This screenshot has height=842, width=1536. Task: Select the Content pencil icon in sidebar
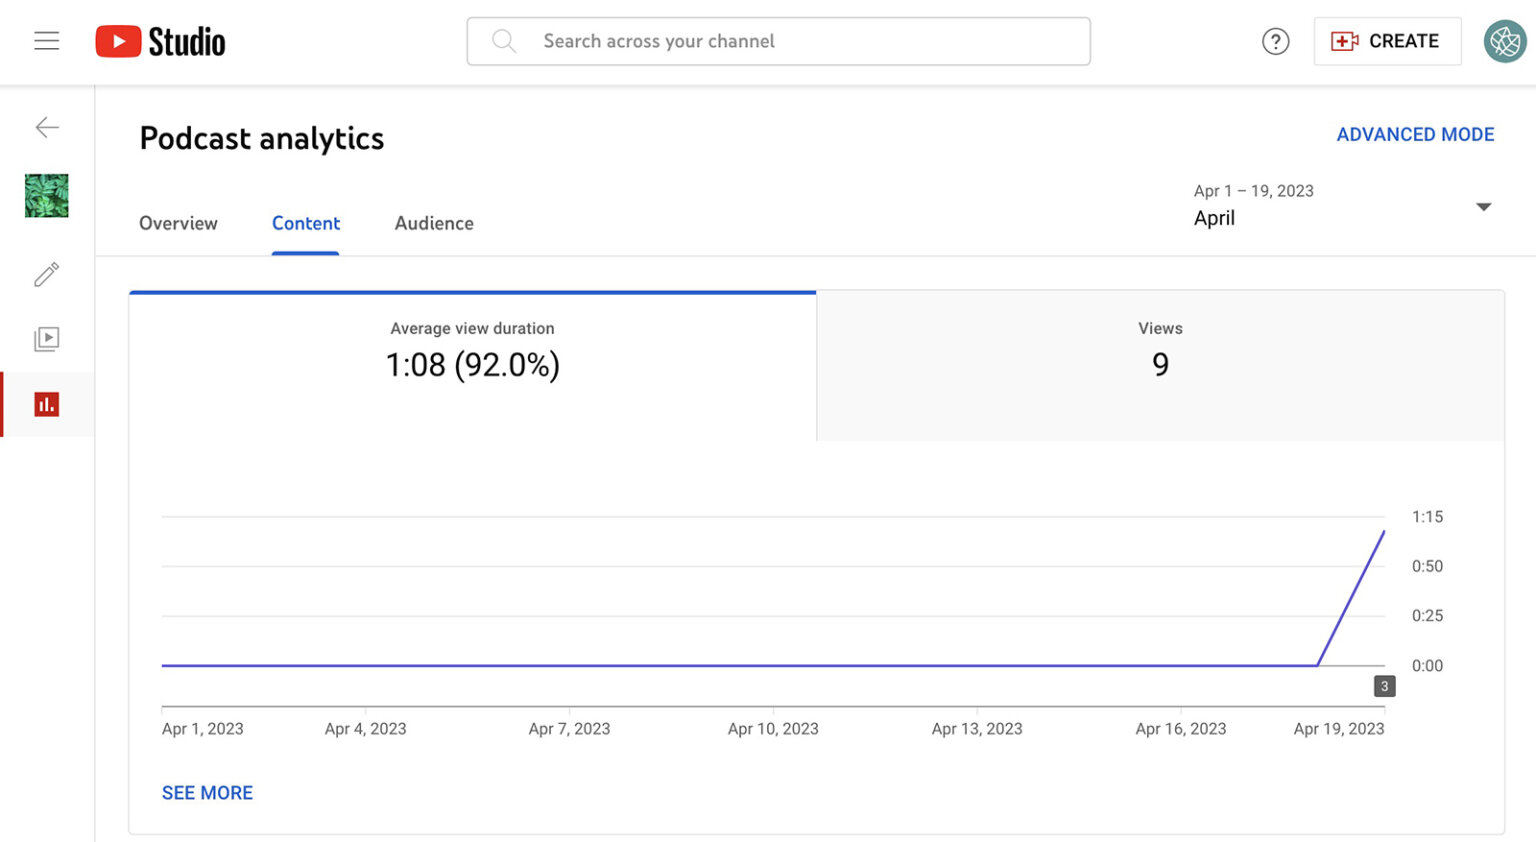[x=46, y=274]
